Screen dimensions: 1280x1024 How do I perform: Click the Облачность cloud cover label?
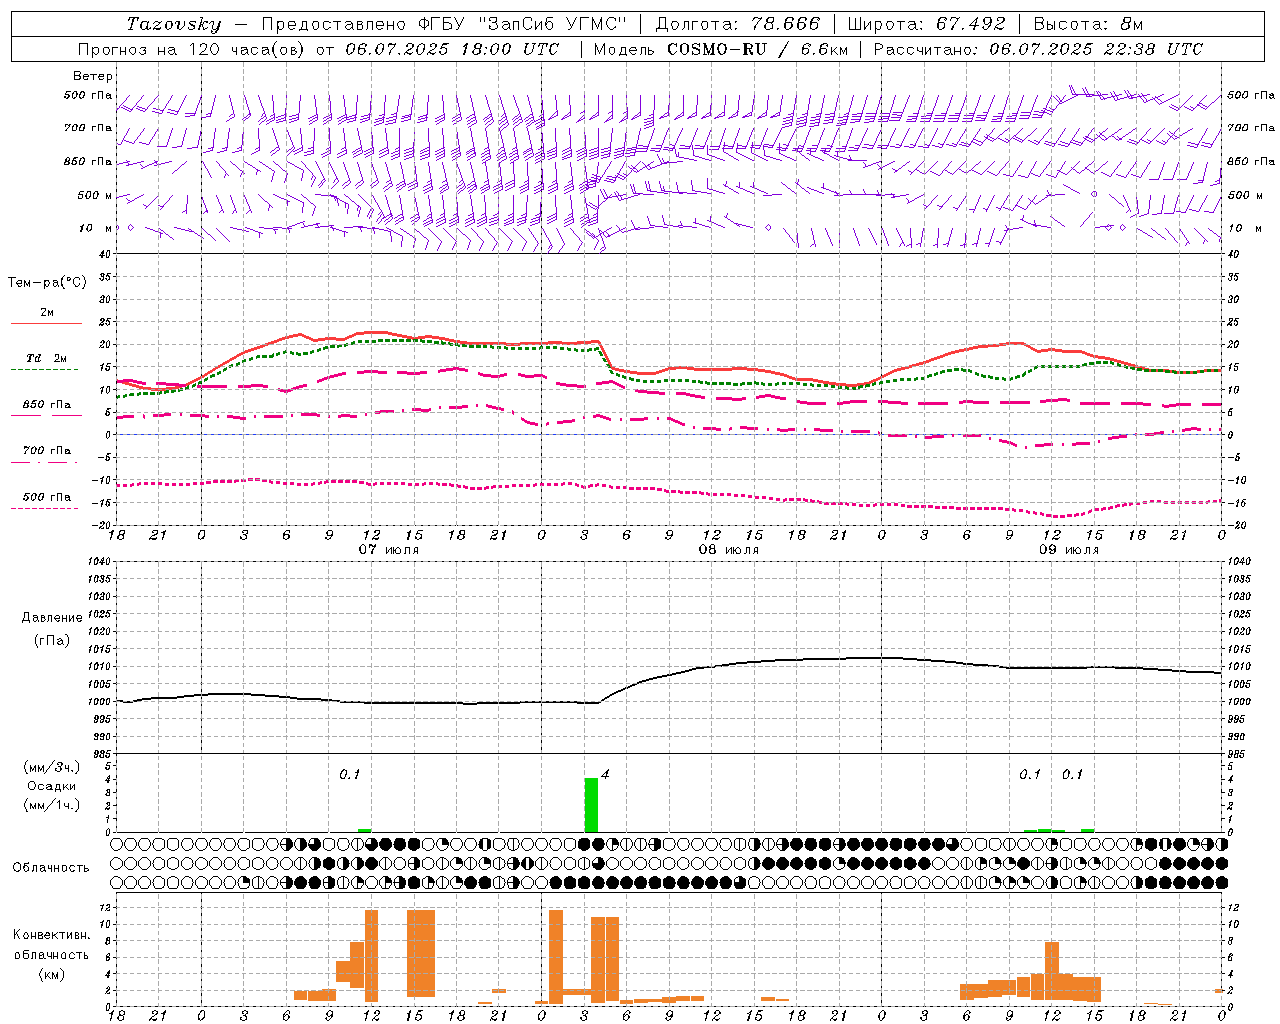click(51, 867)
